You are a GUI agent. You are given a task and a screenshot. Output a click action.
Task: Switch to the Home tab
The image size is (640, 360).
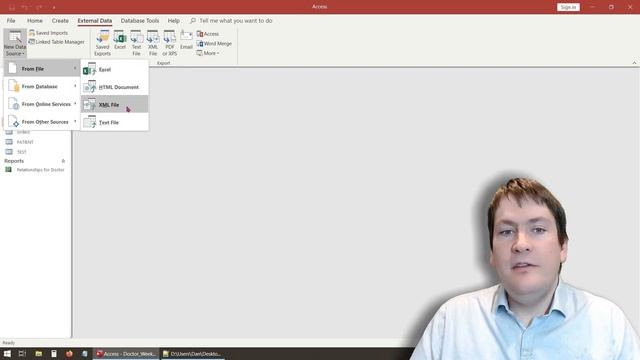click(x=35, y=20)
